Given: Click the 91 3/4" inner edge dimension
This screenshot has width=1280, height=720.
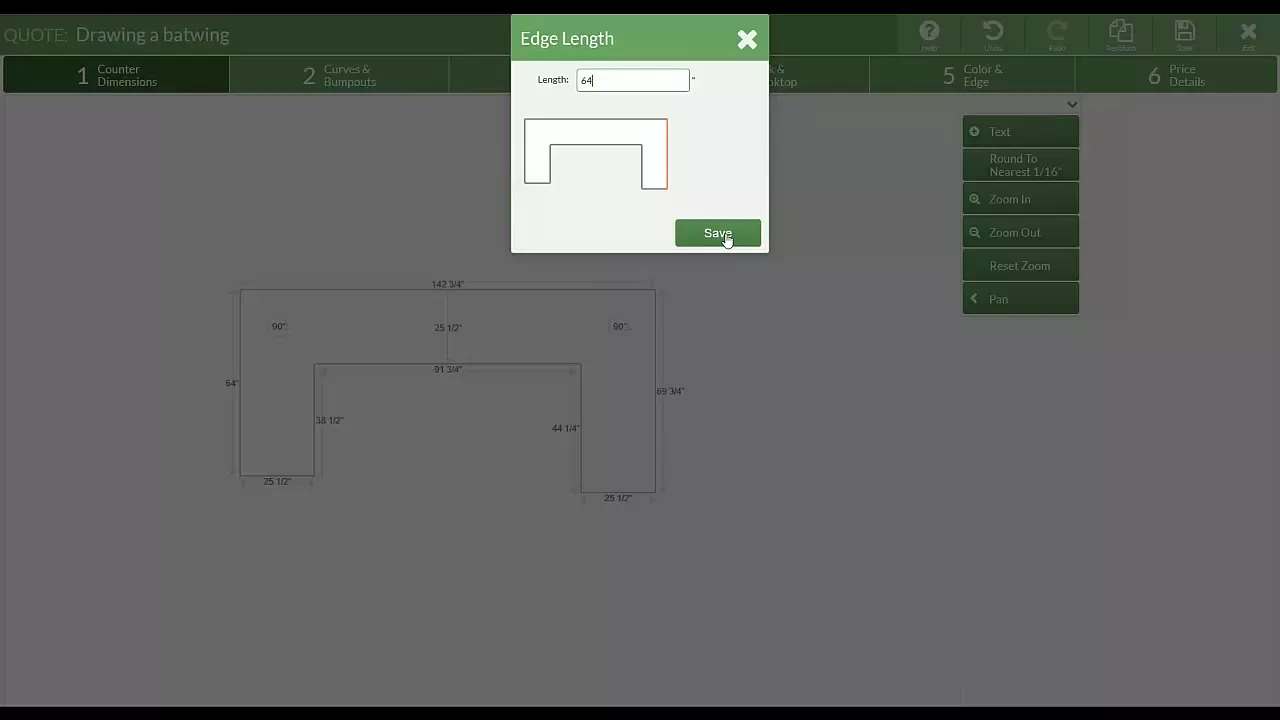Looking at the screenshot, I should click(x=447, y=369).
